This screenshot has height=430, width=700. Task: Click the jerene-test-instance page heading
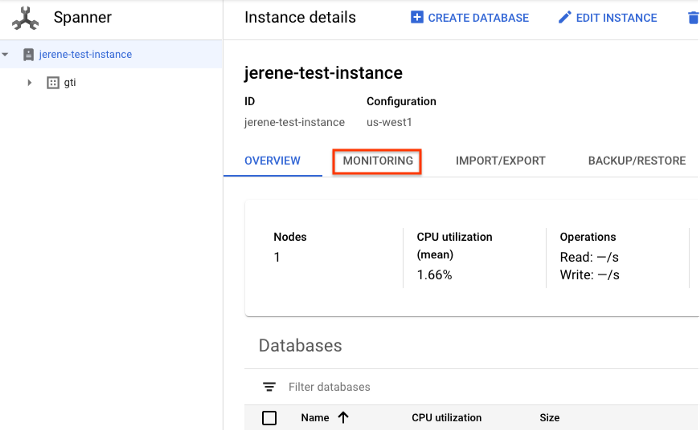point(323,73)
